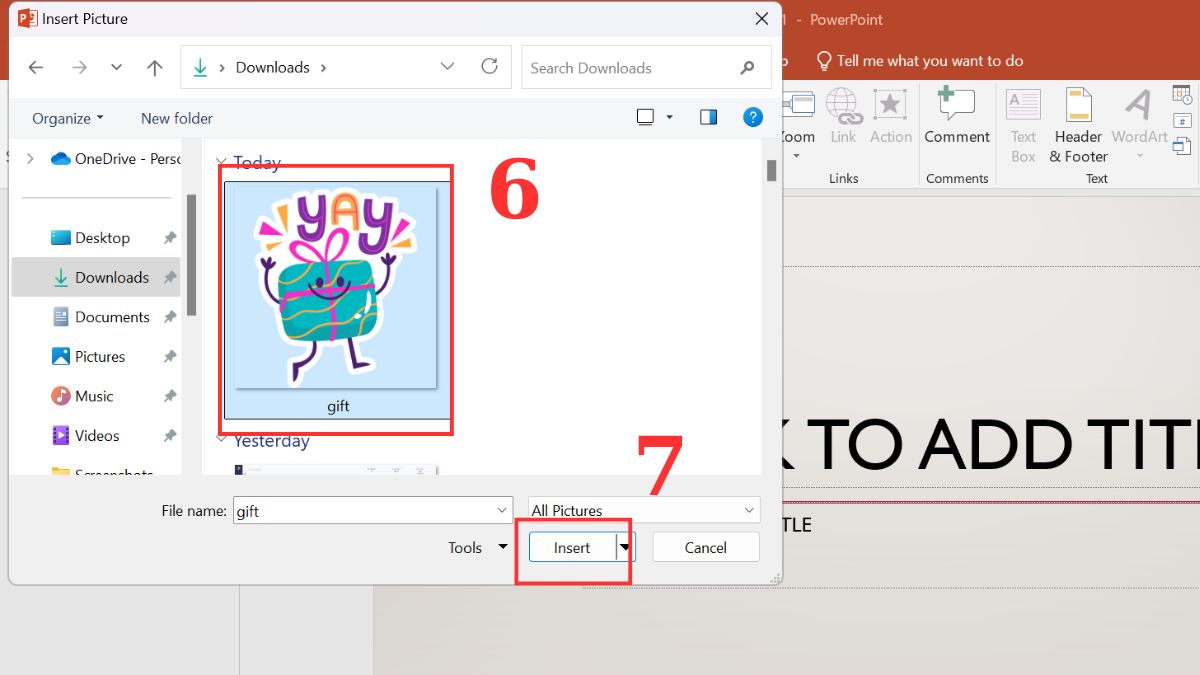
Task: Refresh the Downloads folder view
Action: click(x=489, y=67)
